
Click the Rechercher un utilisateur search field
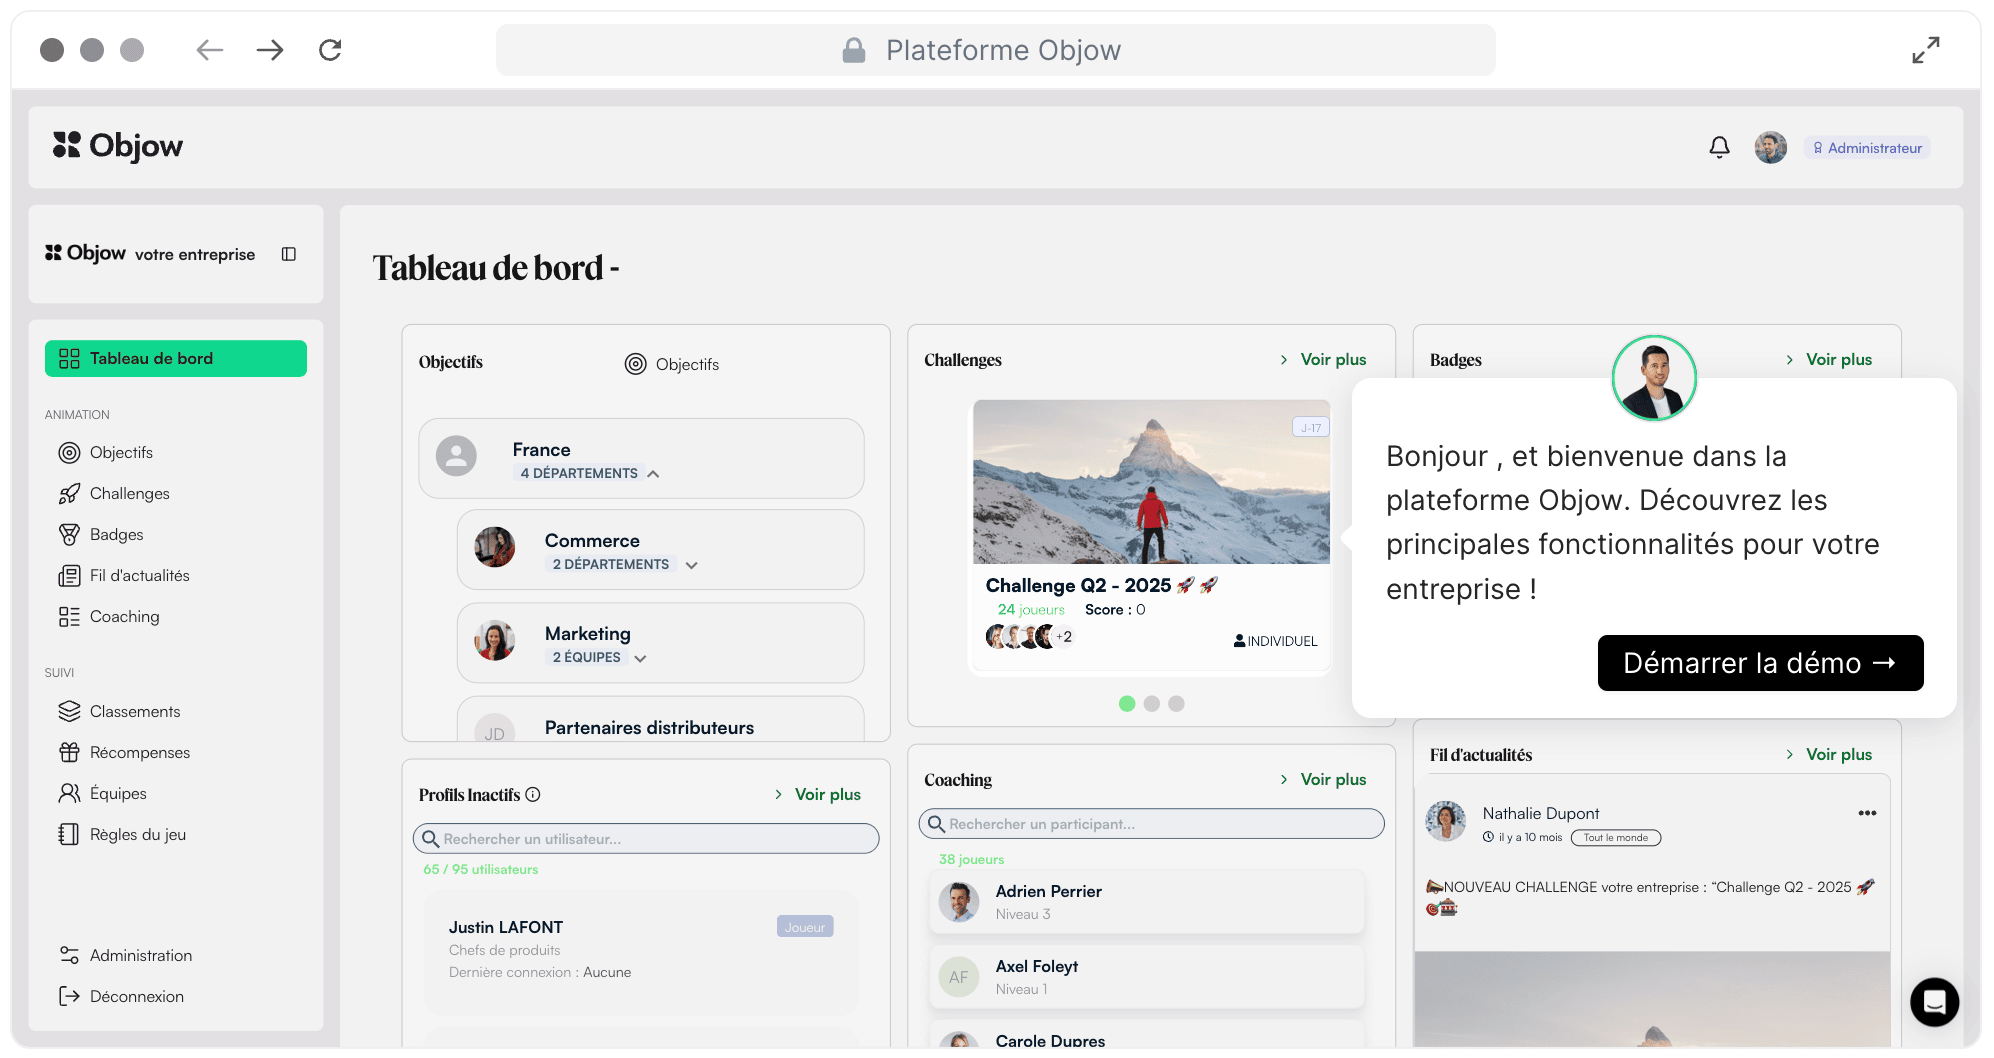646,838
